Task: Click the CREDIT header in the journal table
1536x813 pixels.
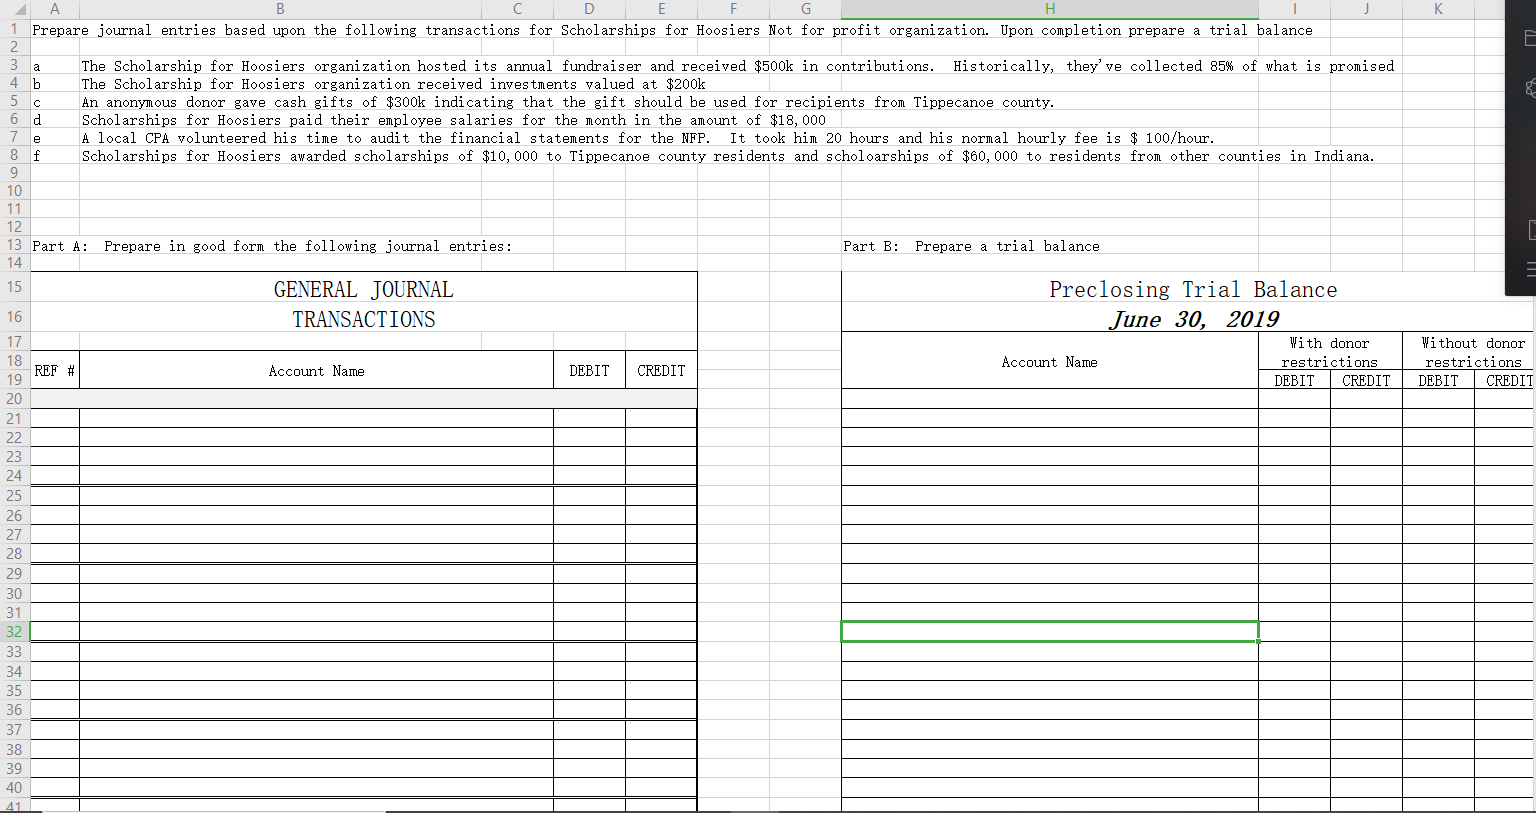Action: click(x=661, y=370)
